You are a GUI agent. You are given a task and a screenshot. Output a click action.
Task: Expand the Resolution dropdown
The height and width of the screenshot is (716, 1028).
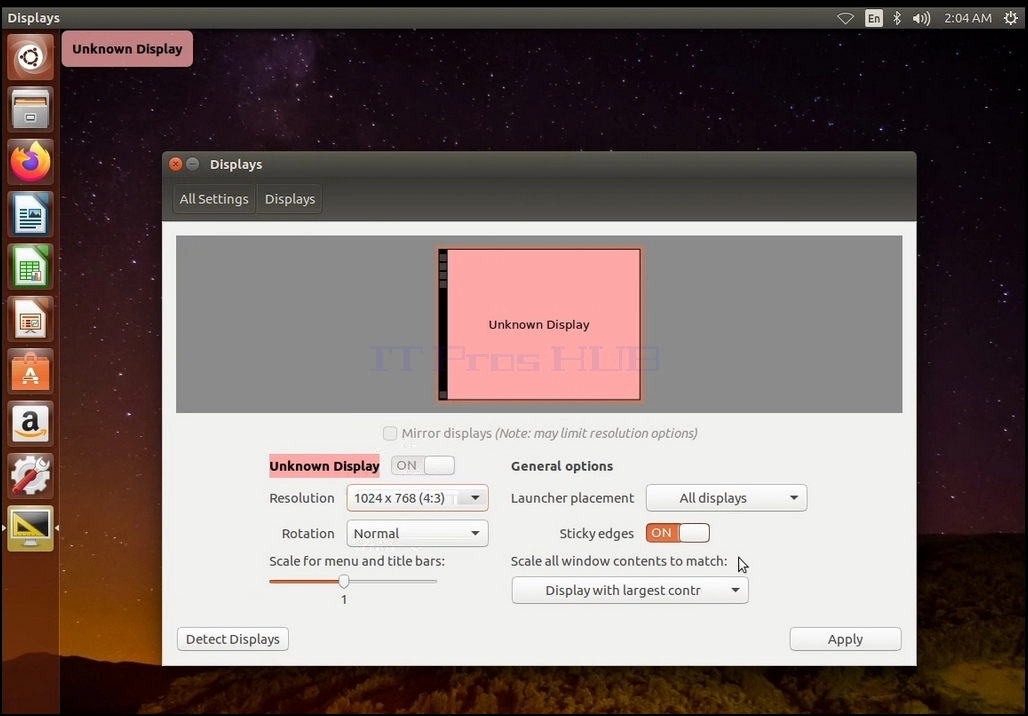[418, 498]
